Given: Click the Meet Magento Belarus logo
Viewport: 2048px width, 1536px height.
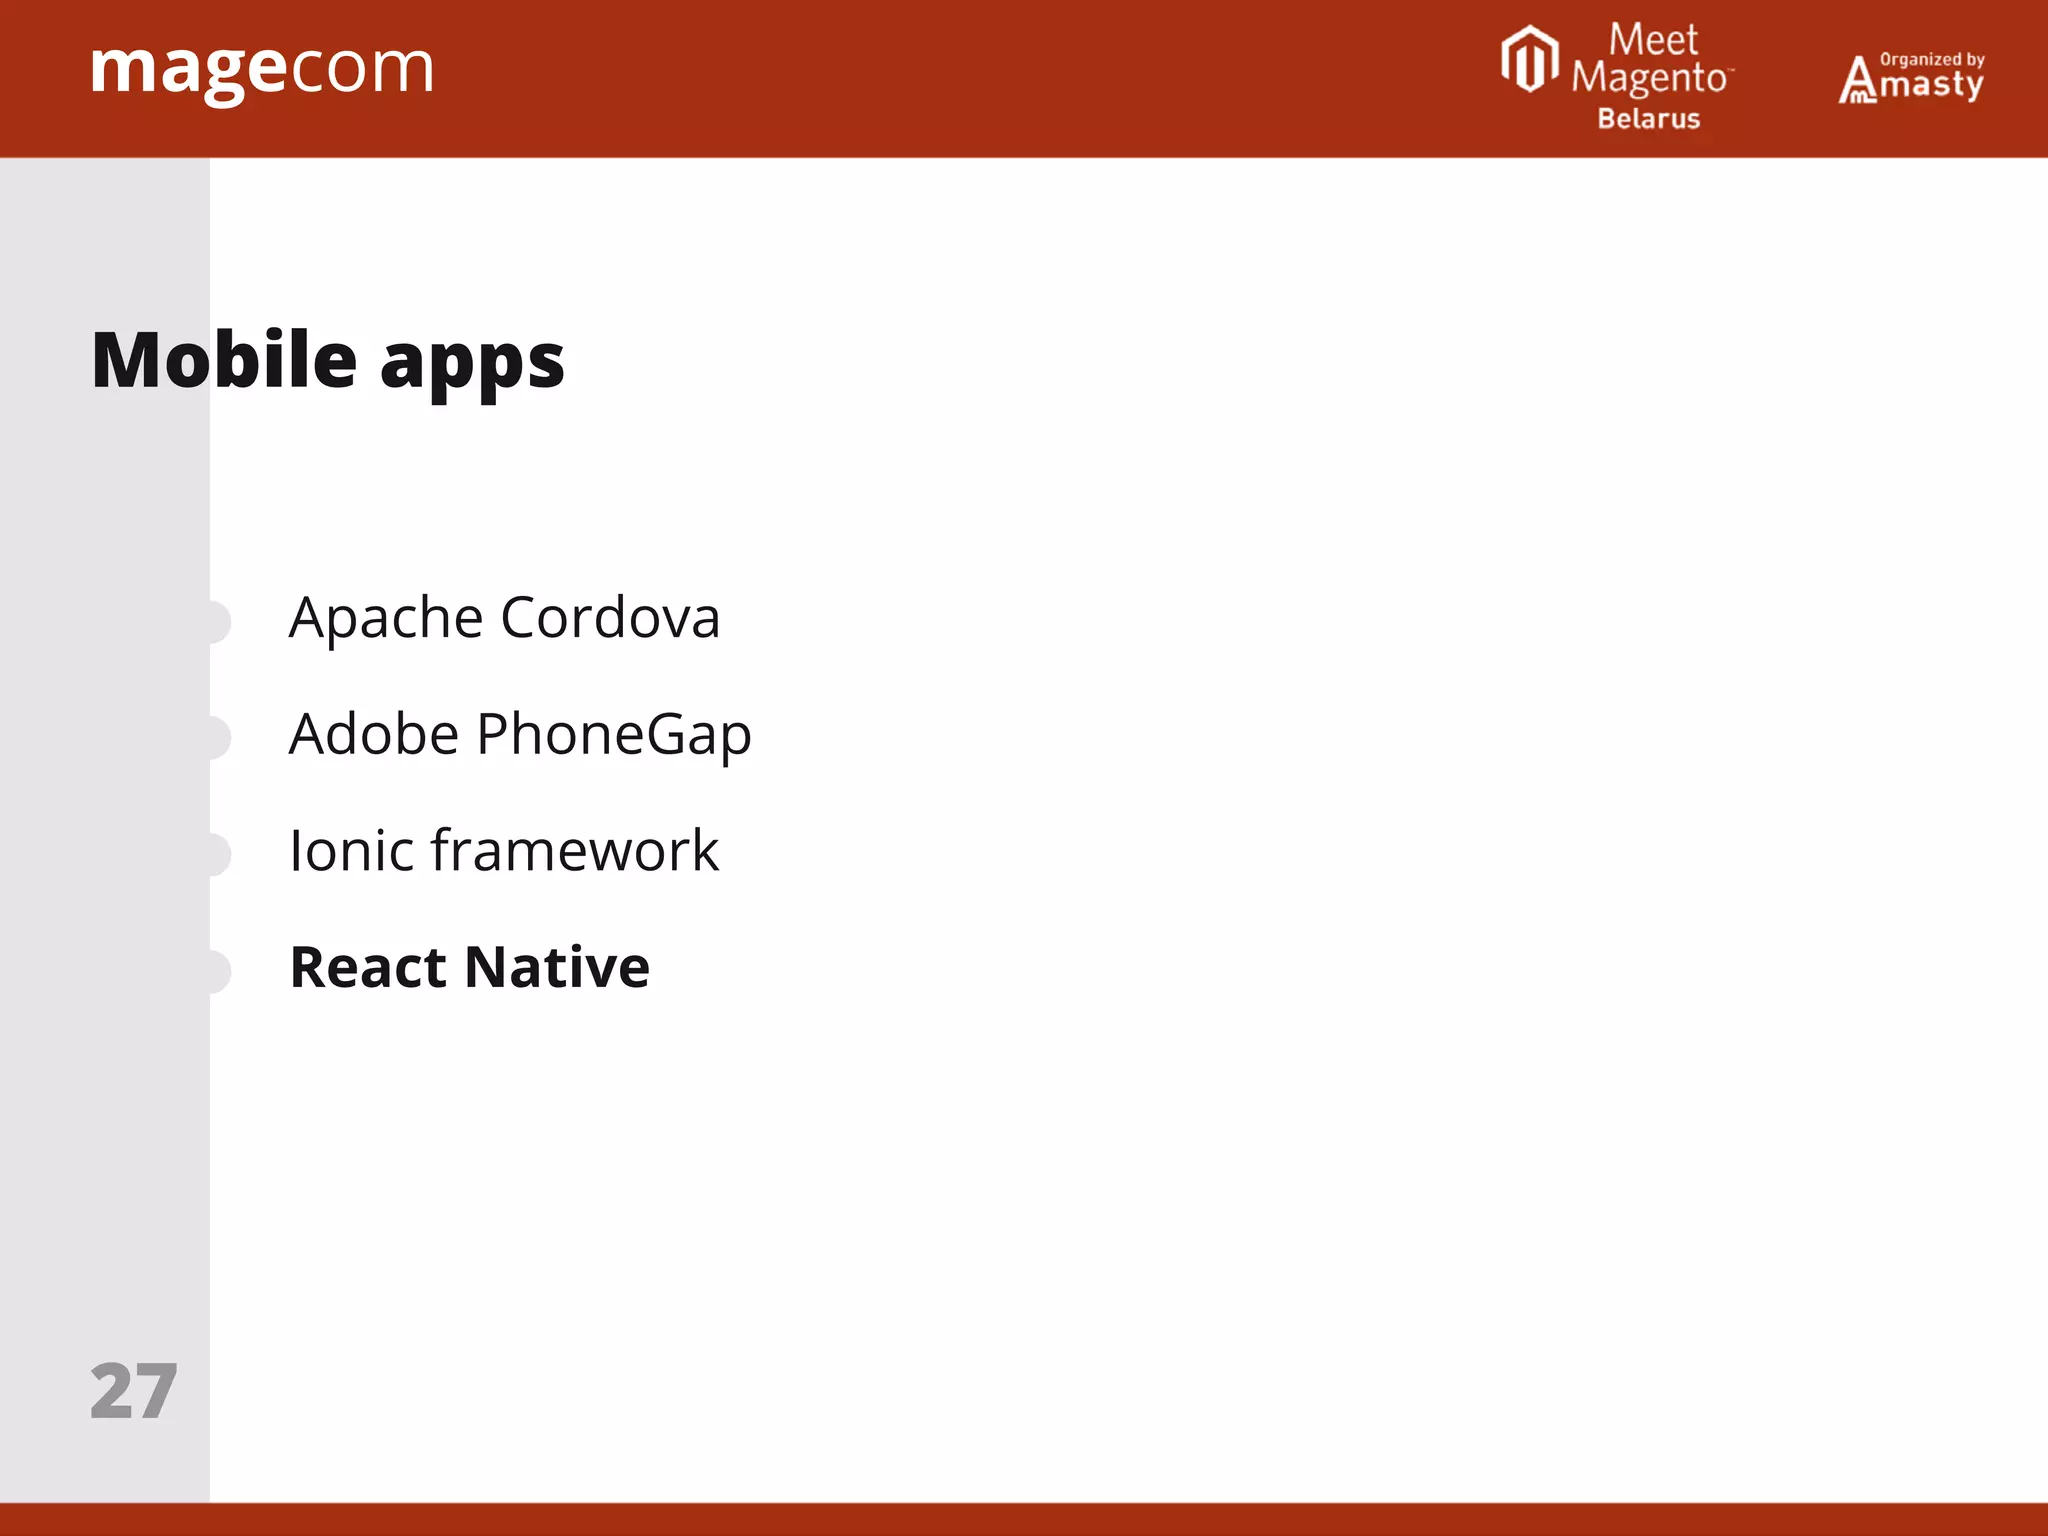Looking at the screenshot, I should coord(1617,78).
